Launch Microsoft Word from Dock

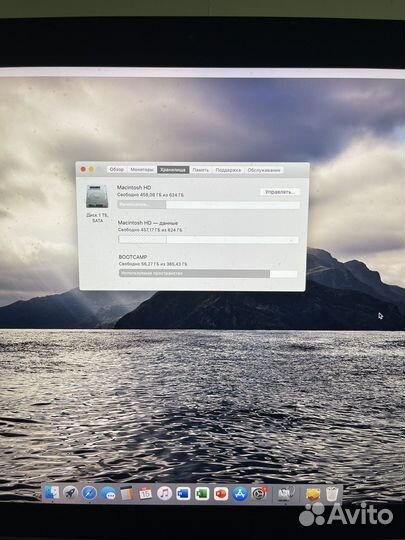click(x=183, y=494)
